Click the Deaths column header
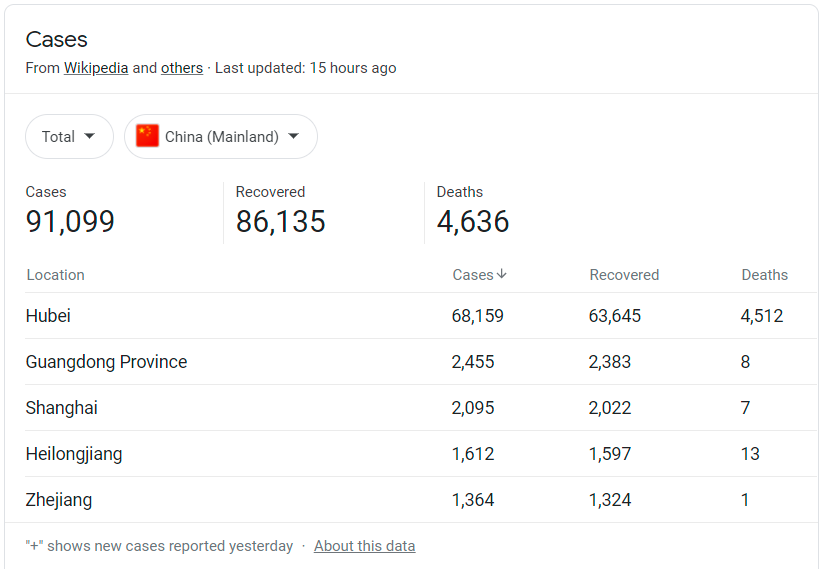The width and height of the screenshot is (824, 569). 764,275
